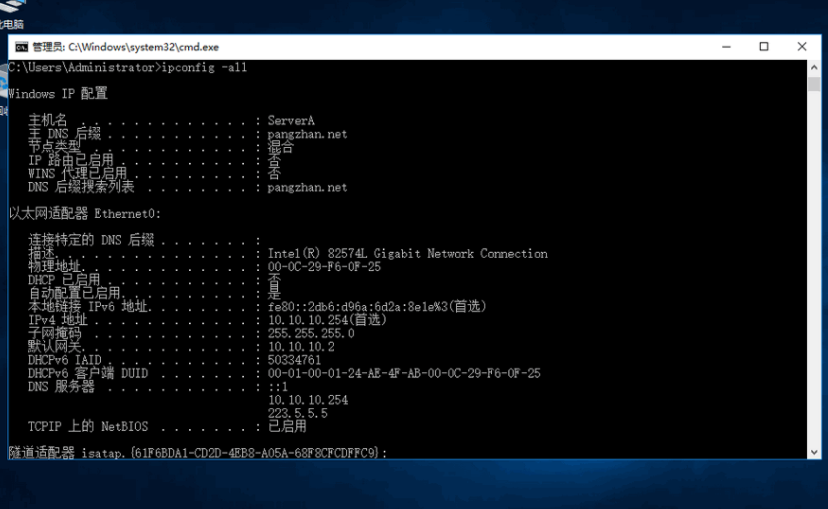This screenshot has width=828, height=509.
Task: Click the cmd.exe window title text
Action: tap(126, 47)
